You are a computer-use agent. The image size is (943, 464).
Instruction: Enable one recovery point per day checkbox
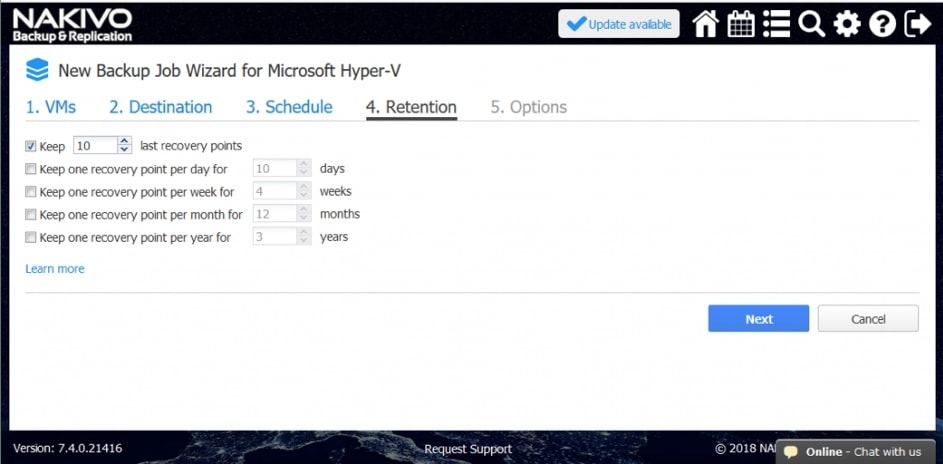(31, 169)
